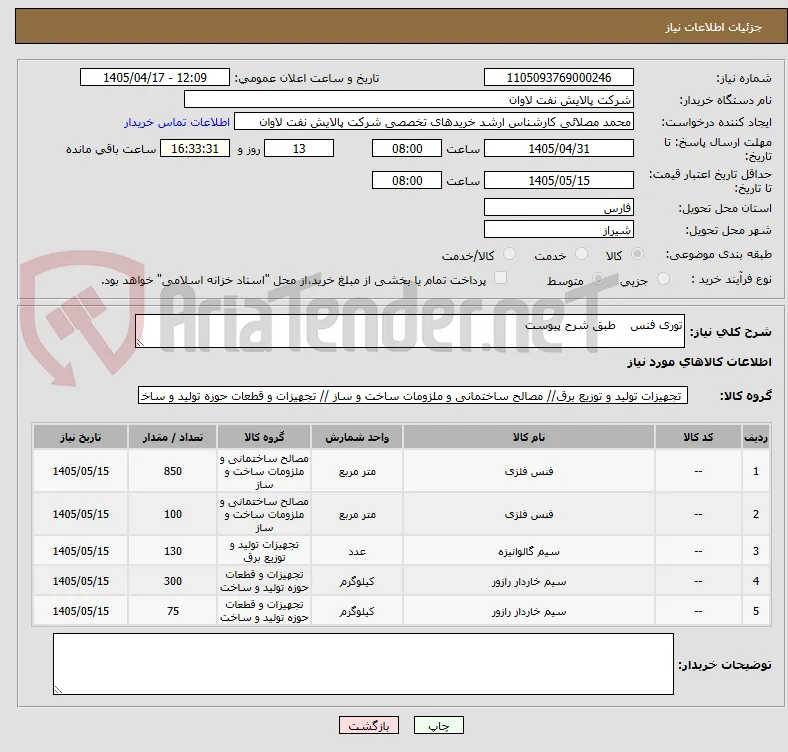The height and width of the screenshot is (752, 788).
Task: Open the اطلاعات تماس خریدار link
Action: [177, 122]
